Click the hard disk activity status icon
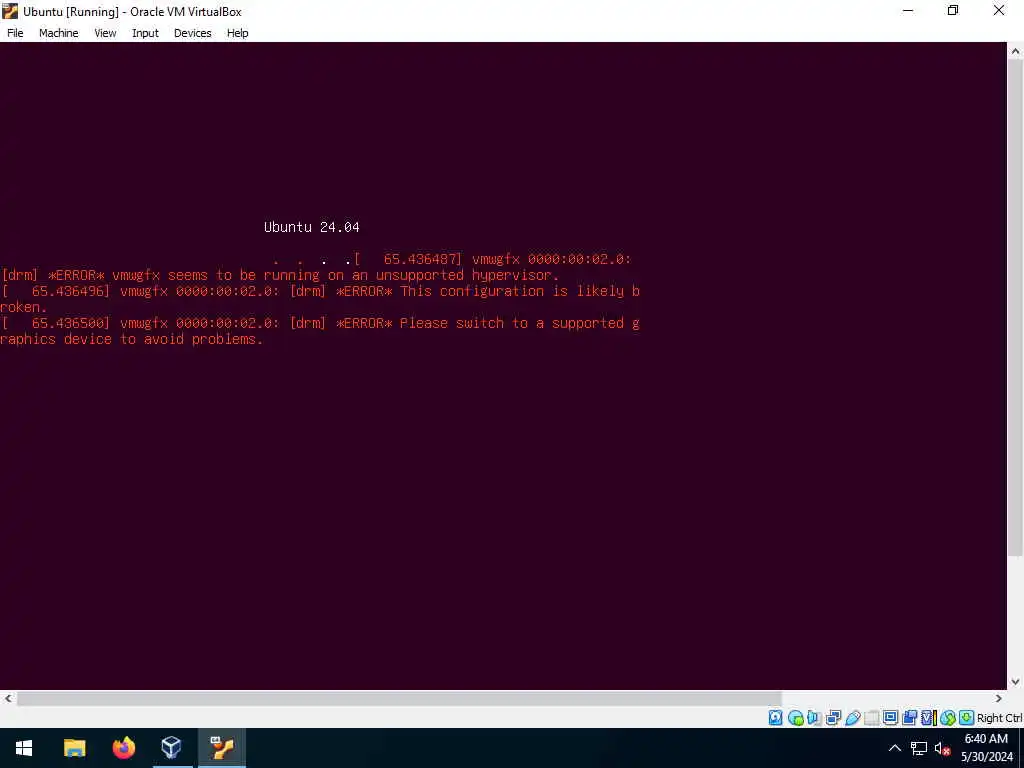 click(x=775, y=718)
